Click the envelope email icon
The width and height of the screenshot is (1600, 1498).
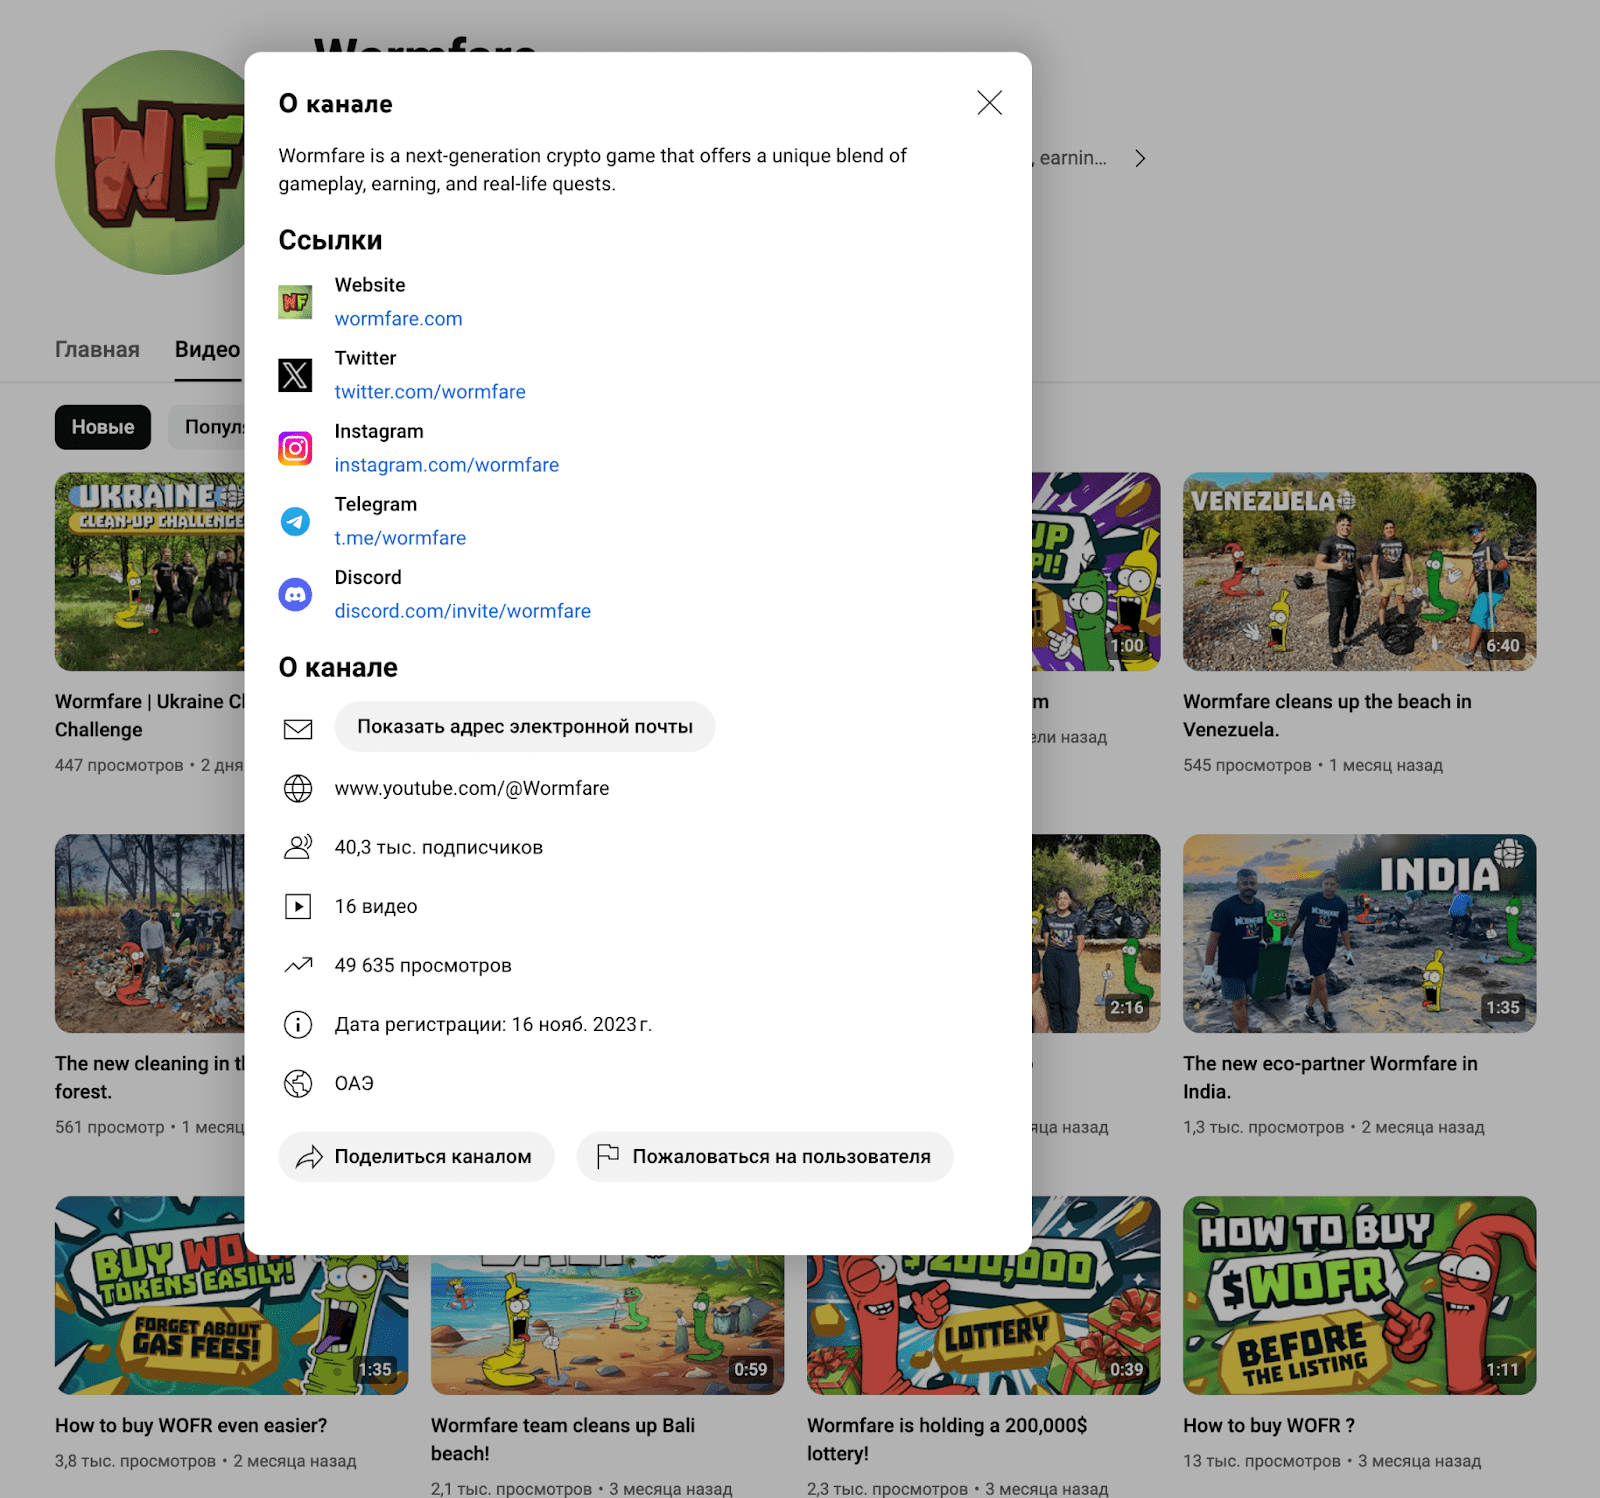tap(298, 728)
